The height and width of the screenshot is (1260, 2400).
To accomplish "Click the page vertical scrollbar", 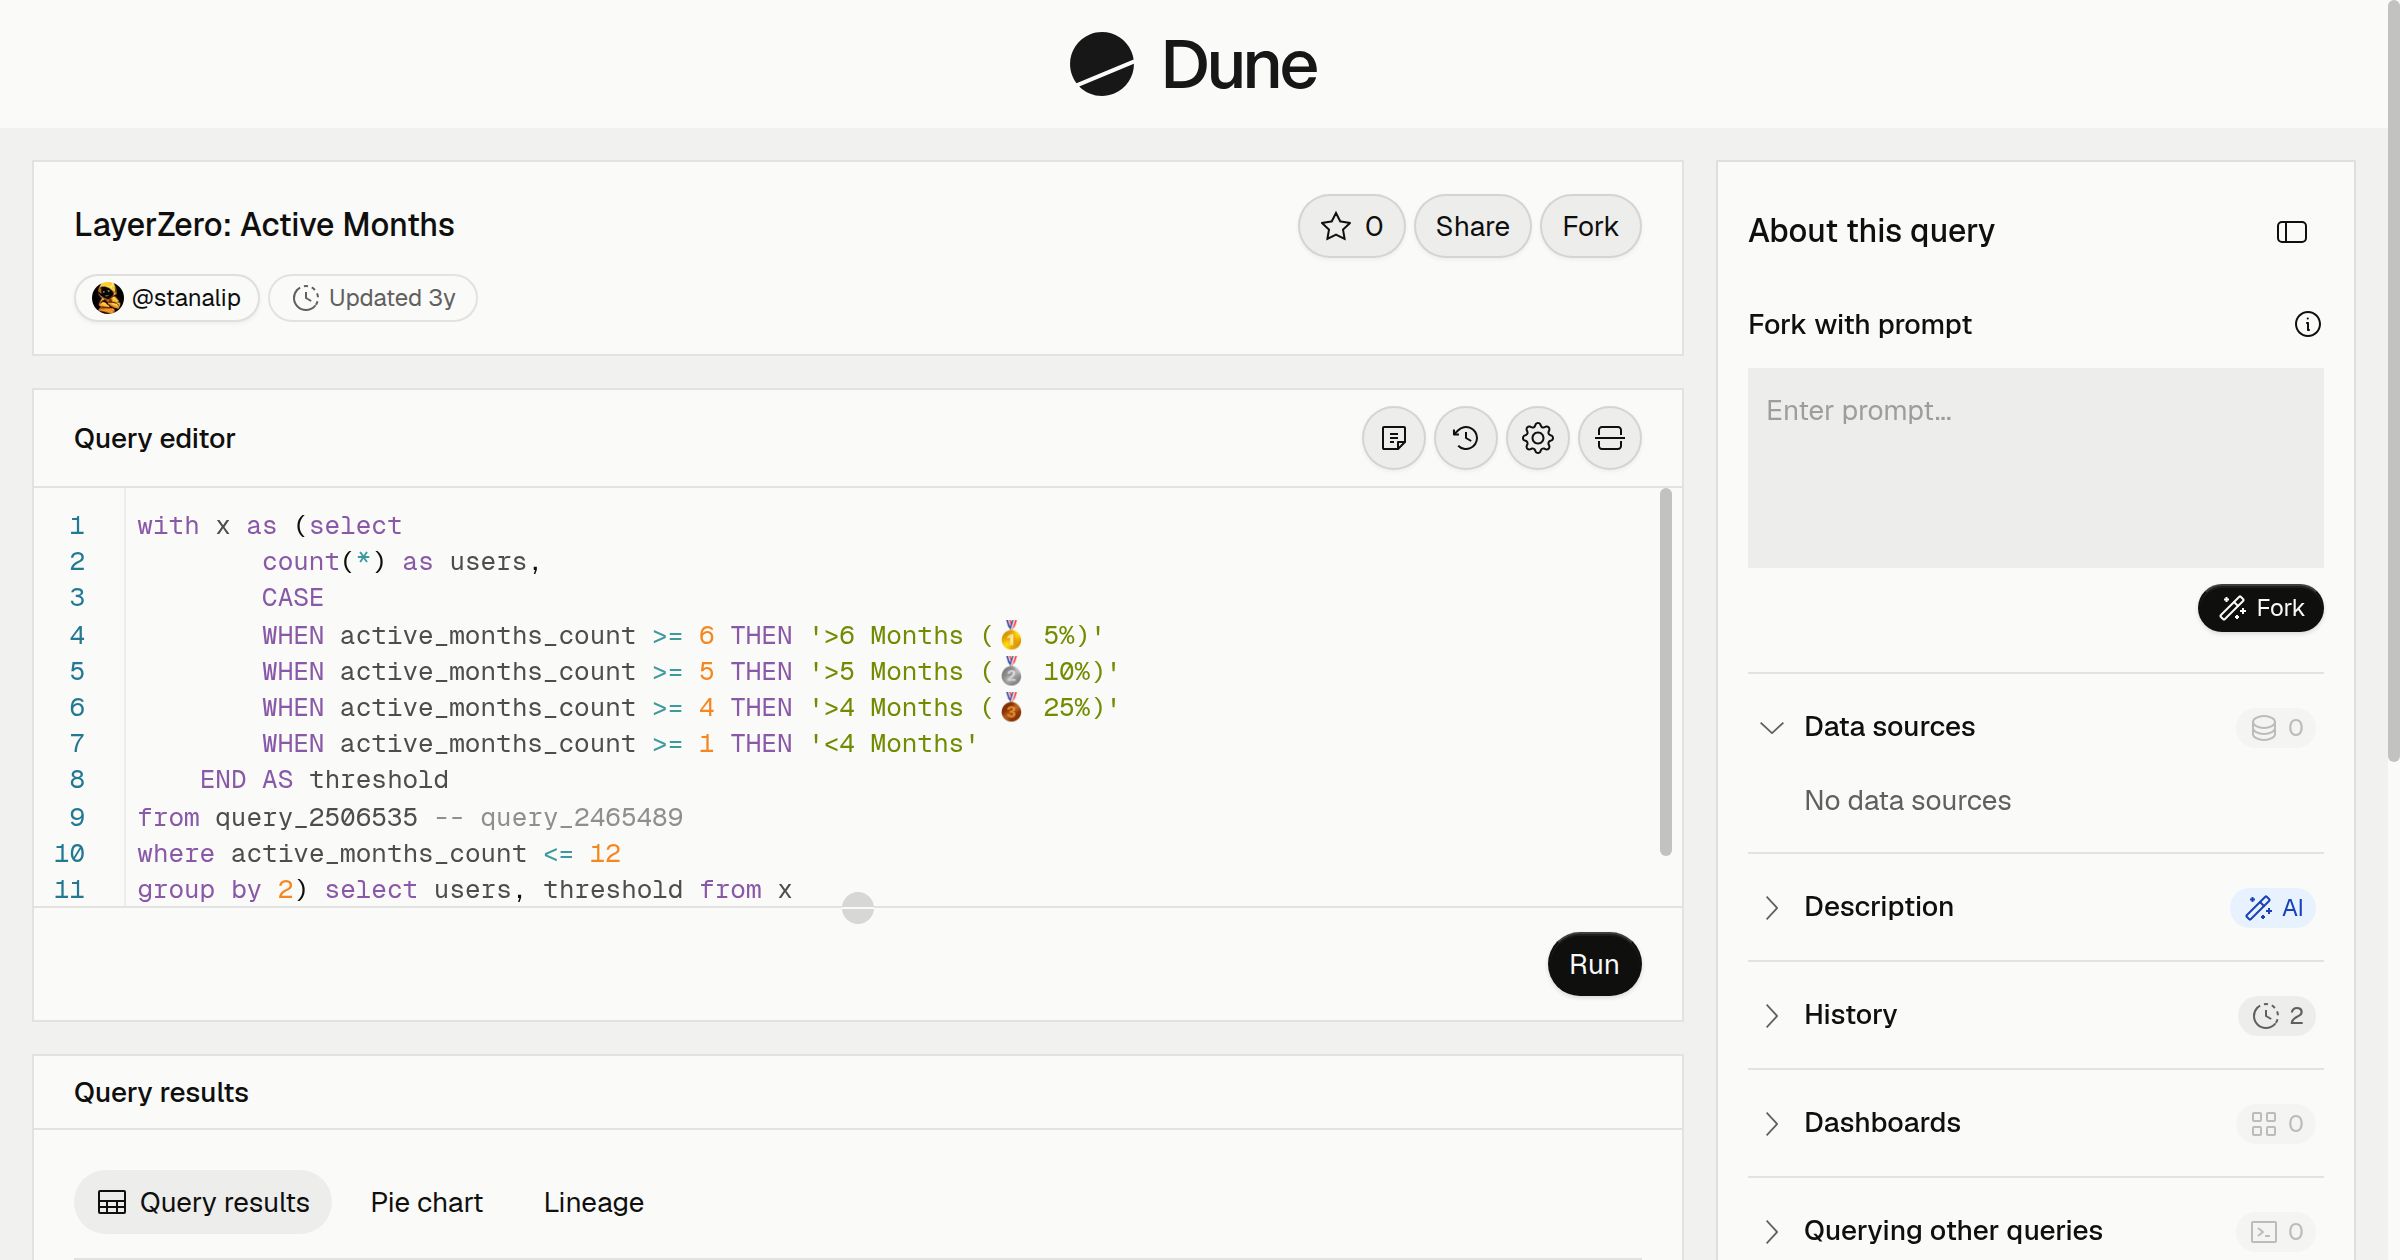I will tap(2393, 380).
